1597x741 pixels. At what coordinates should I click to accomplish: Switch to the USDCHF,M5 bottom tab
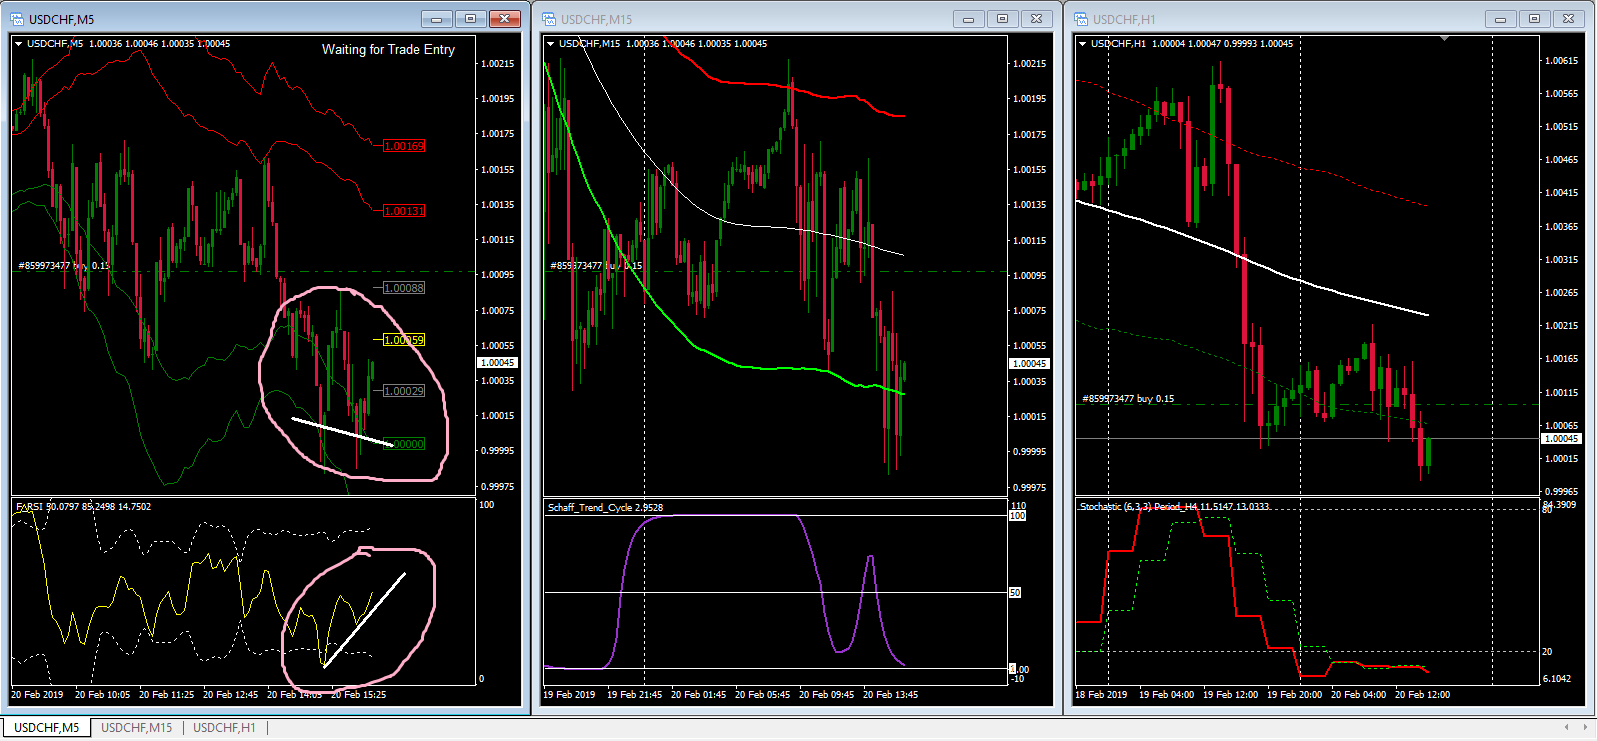[46, 728]
